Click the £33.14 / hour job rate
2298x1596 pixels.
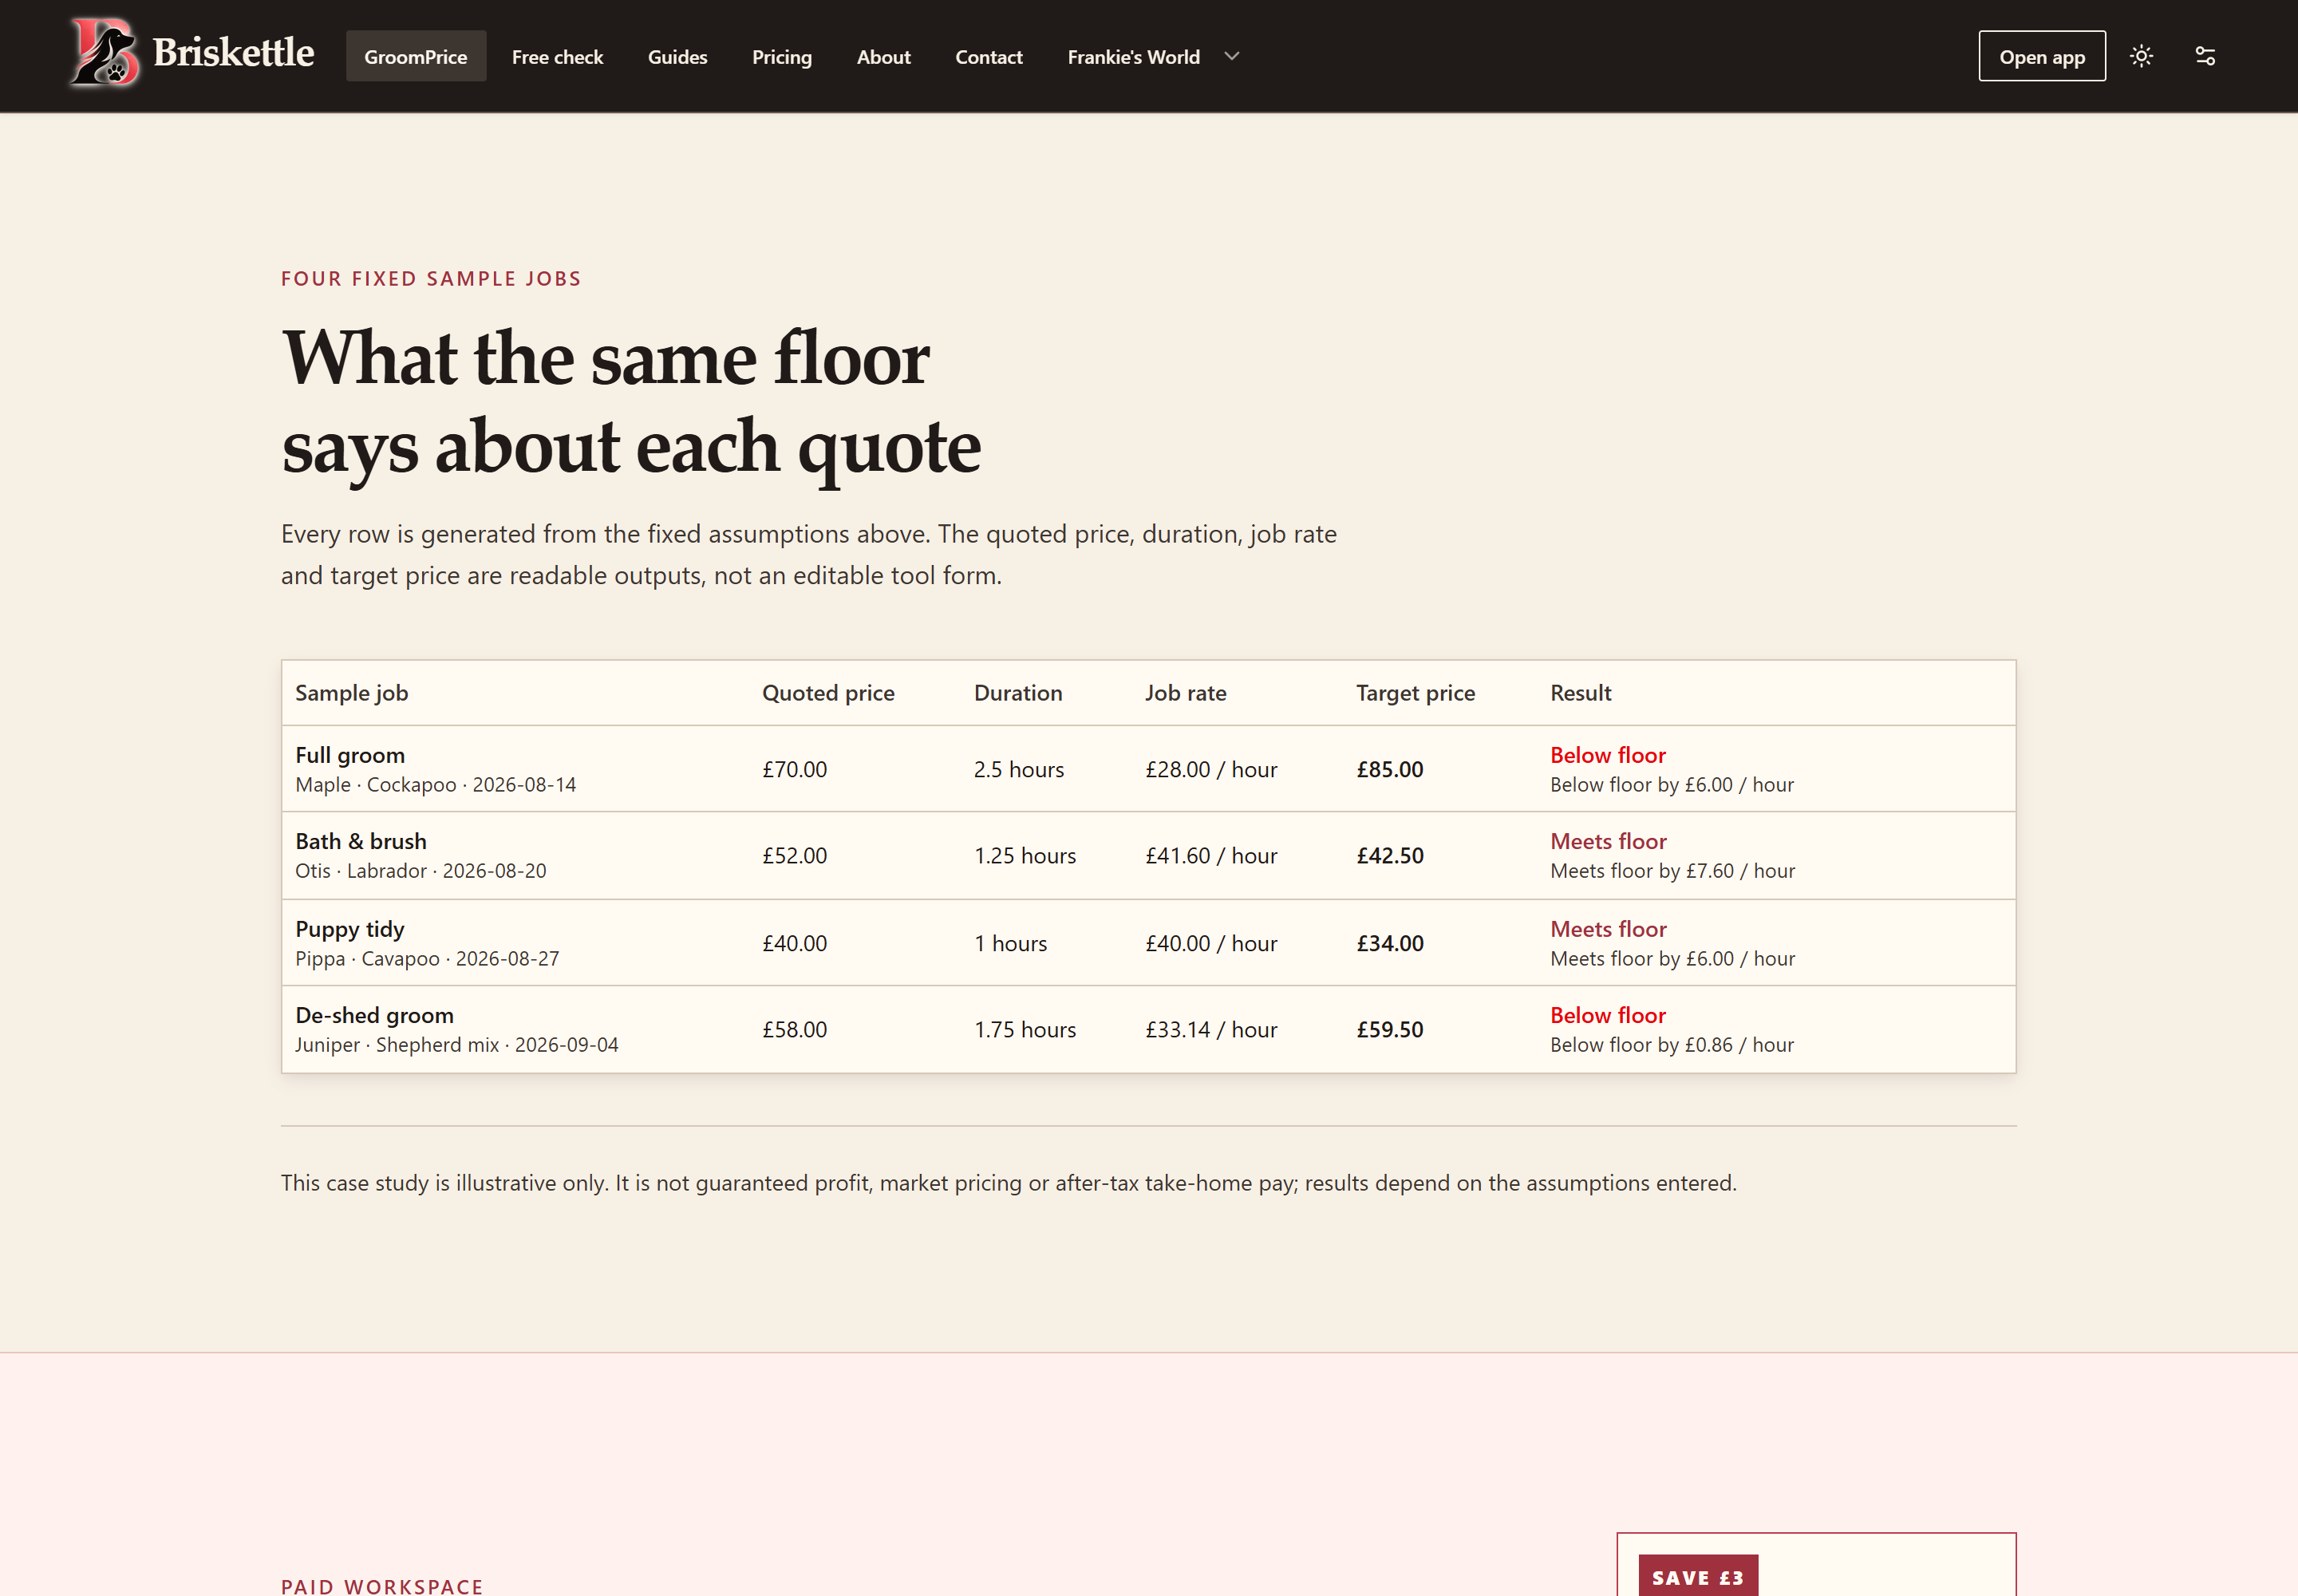coord(1211,1029)
